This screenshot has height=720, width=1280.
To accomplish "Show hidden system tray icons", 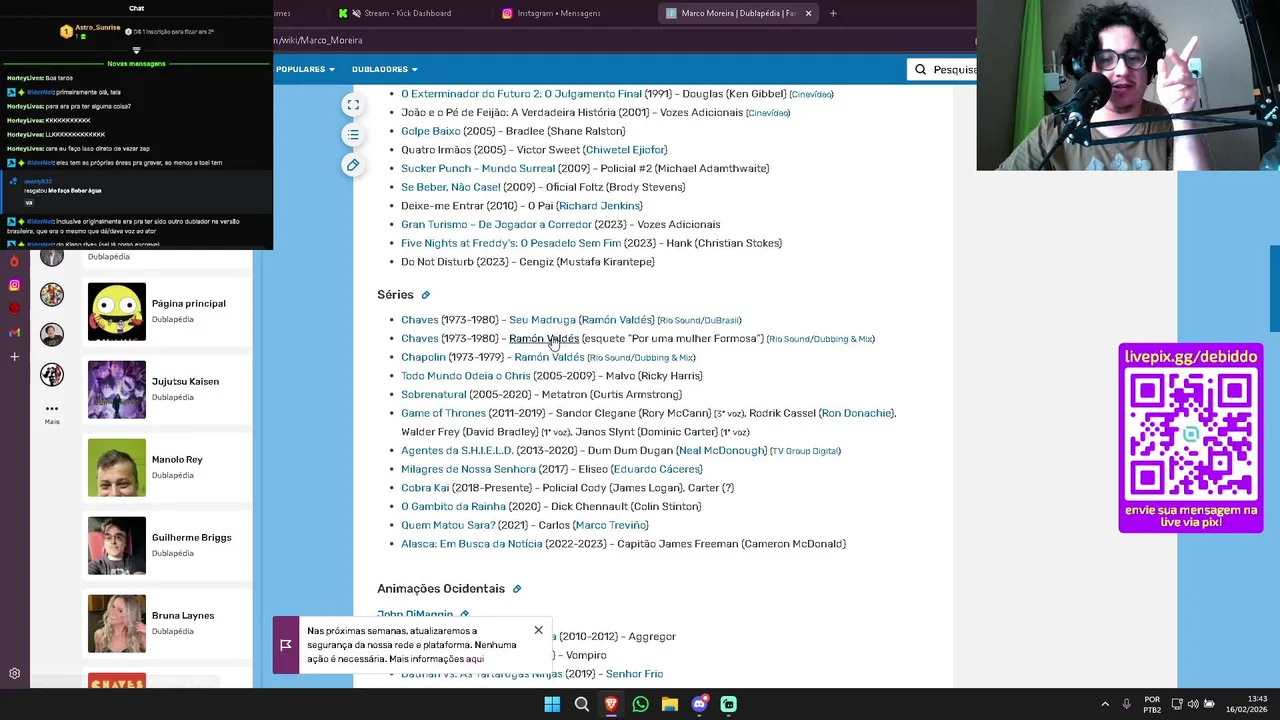I will (1105, 704).
